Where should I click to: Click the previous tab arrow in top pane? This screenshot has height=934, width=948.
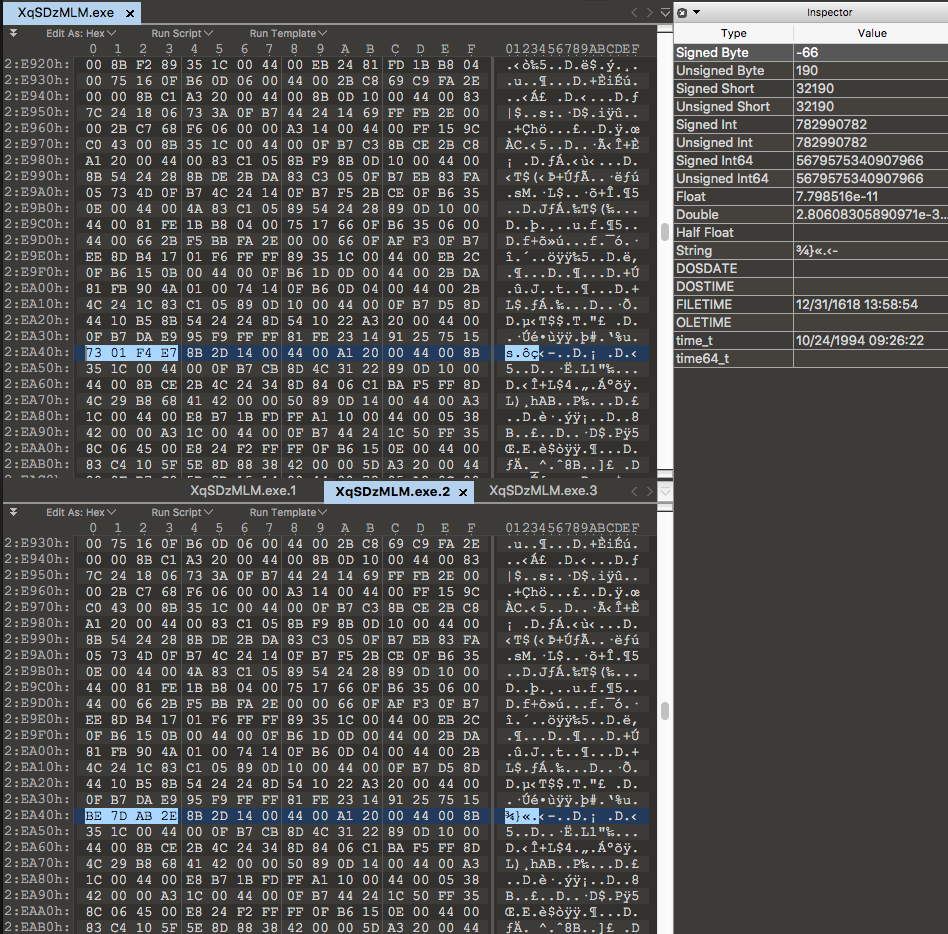[634, 13]
